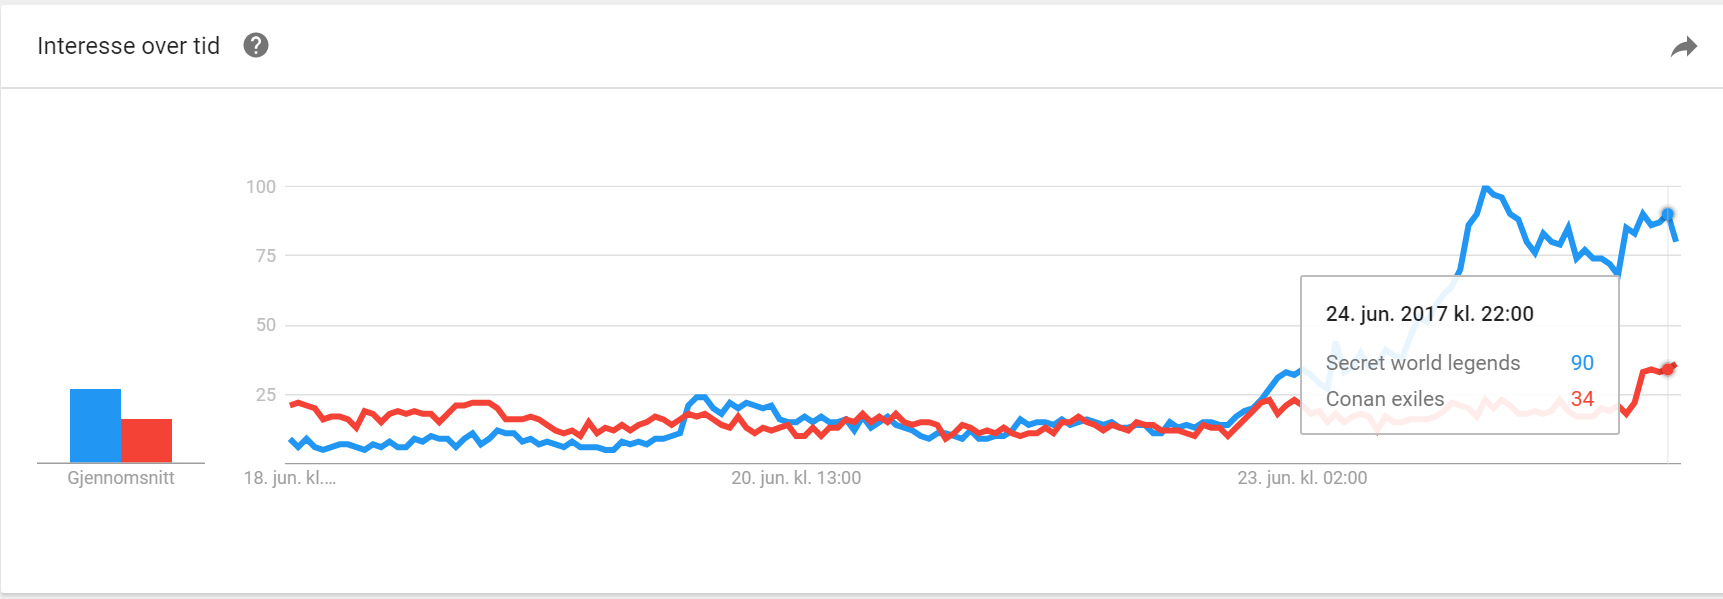
Task: Click Secret world legends in tooltip
Action: 1423,363
